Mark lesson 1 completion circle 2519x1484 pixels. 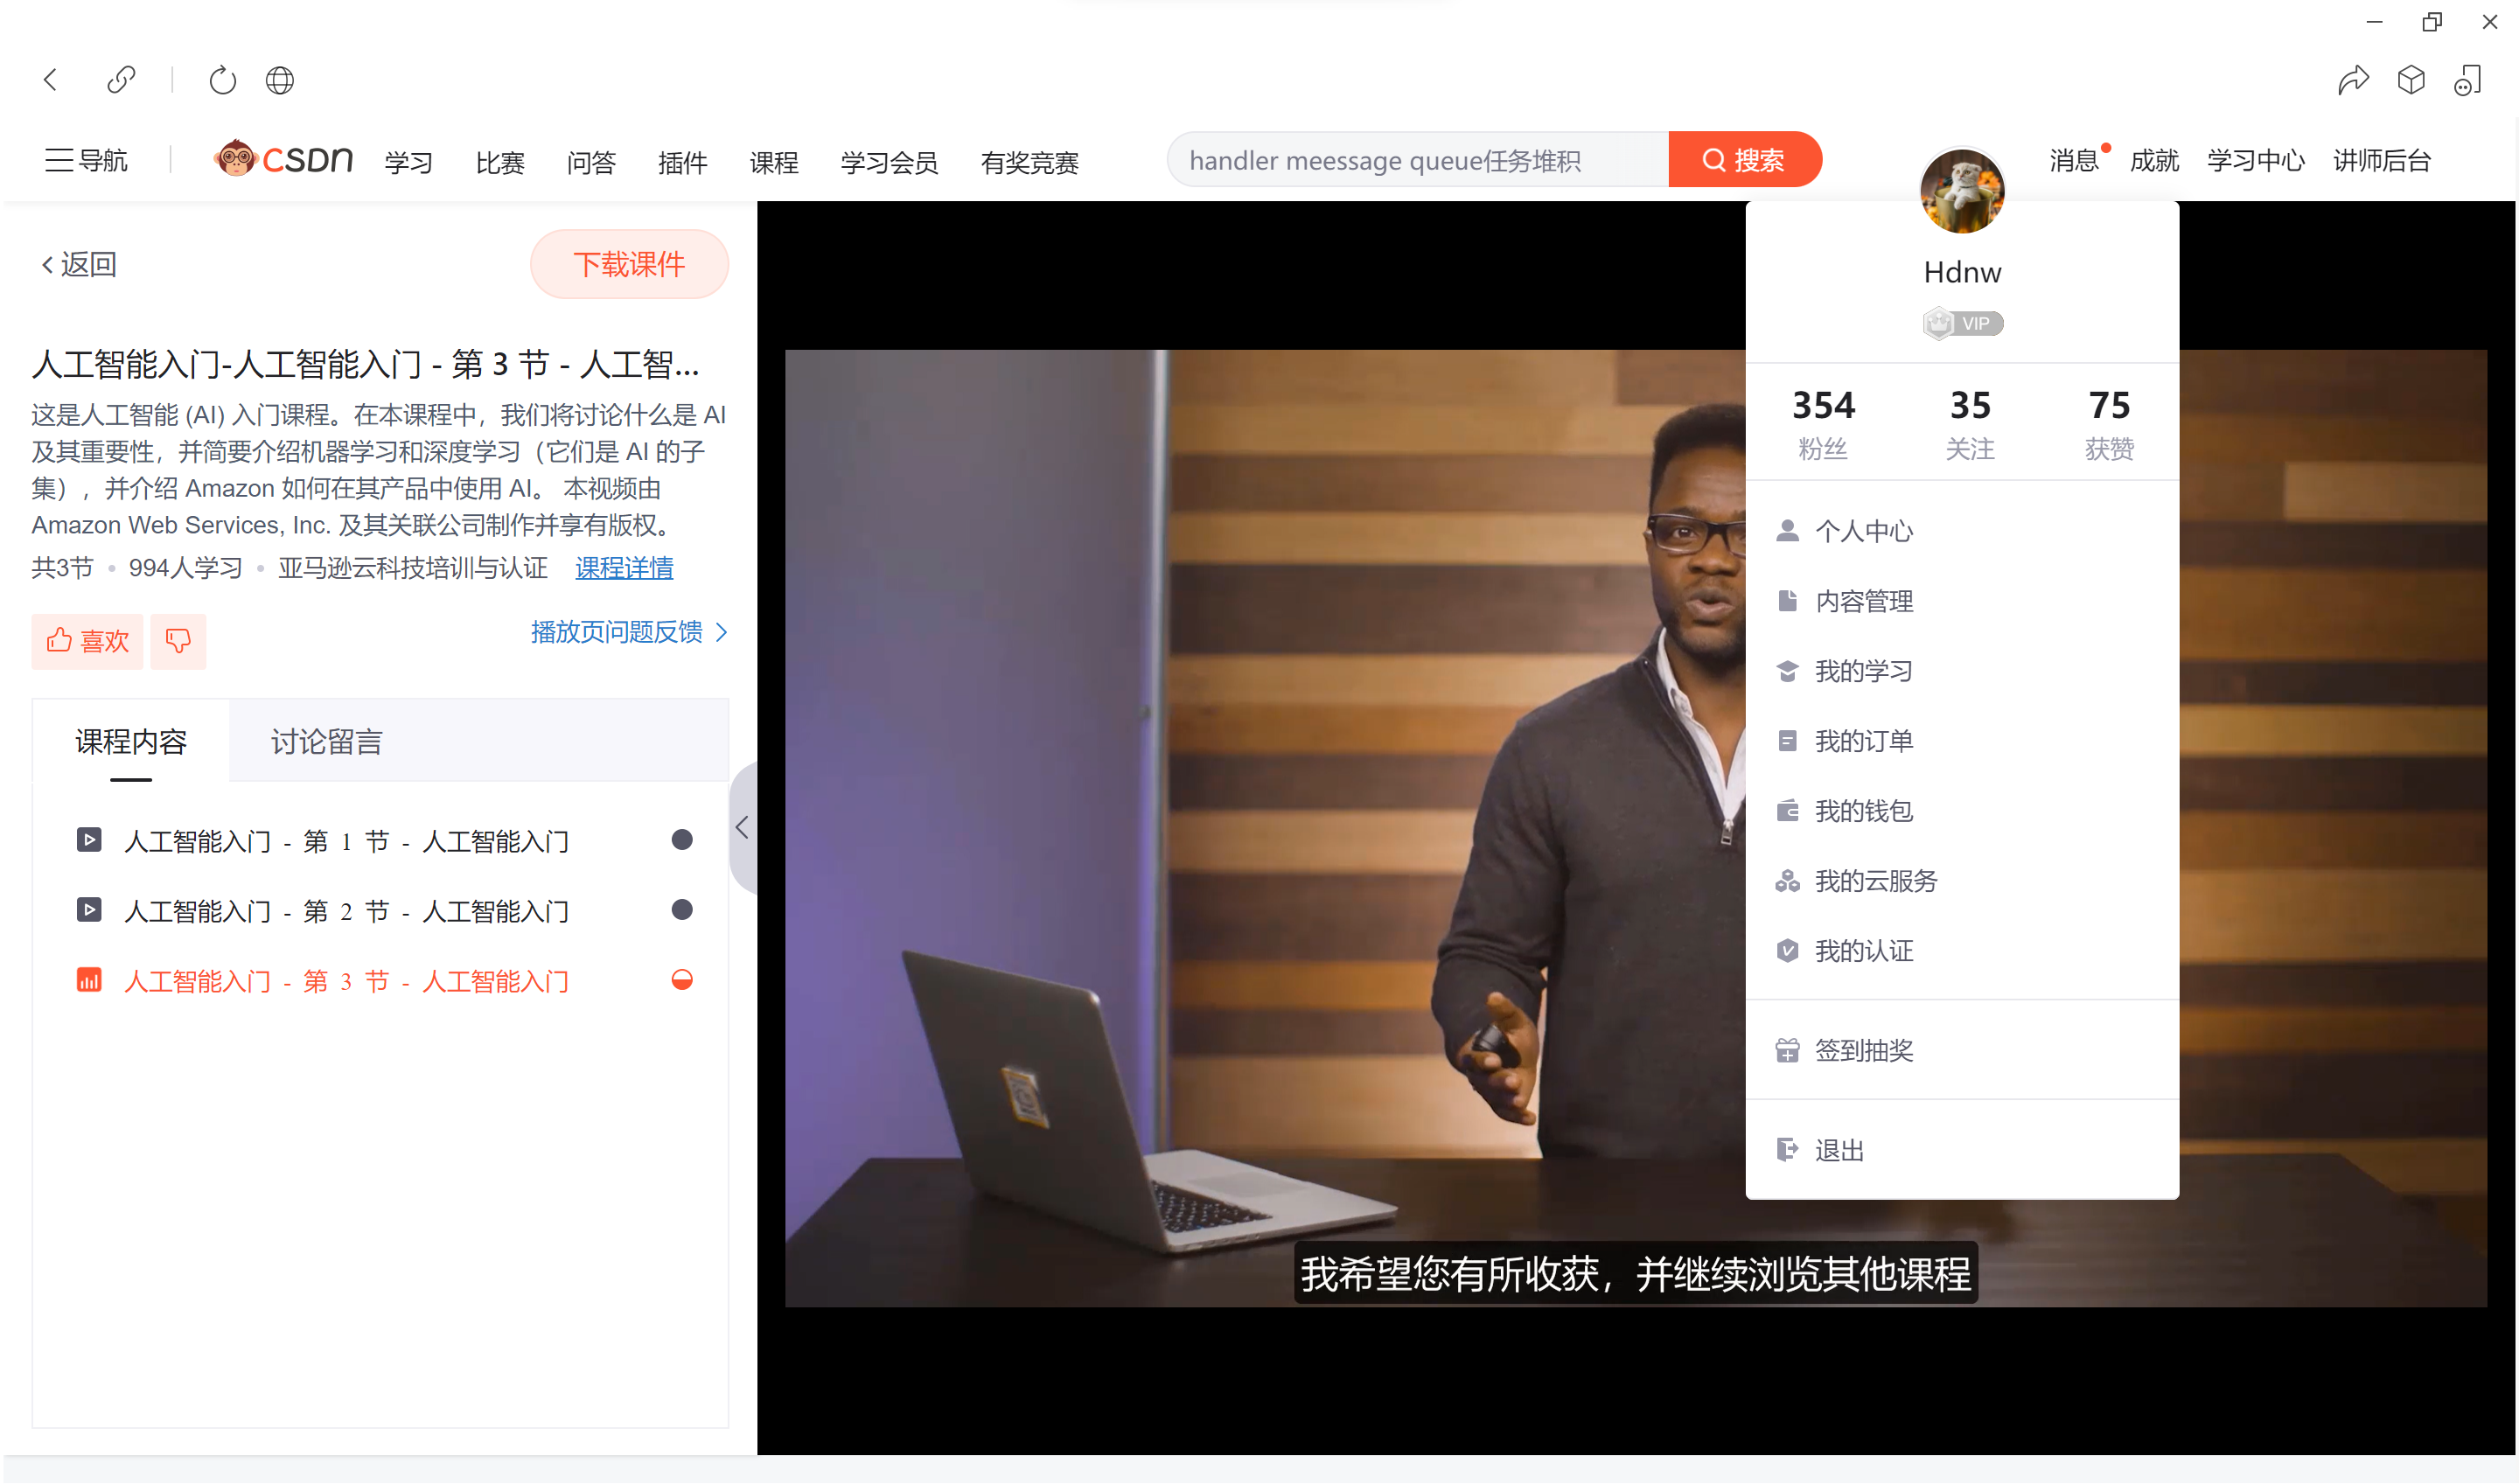click(x=682, y=840)
